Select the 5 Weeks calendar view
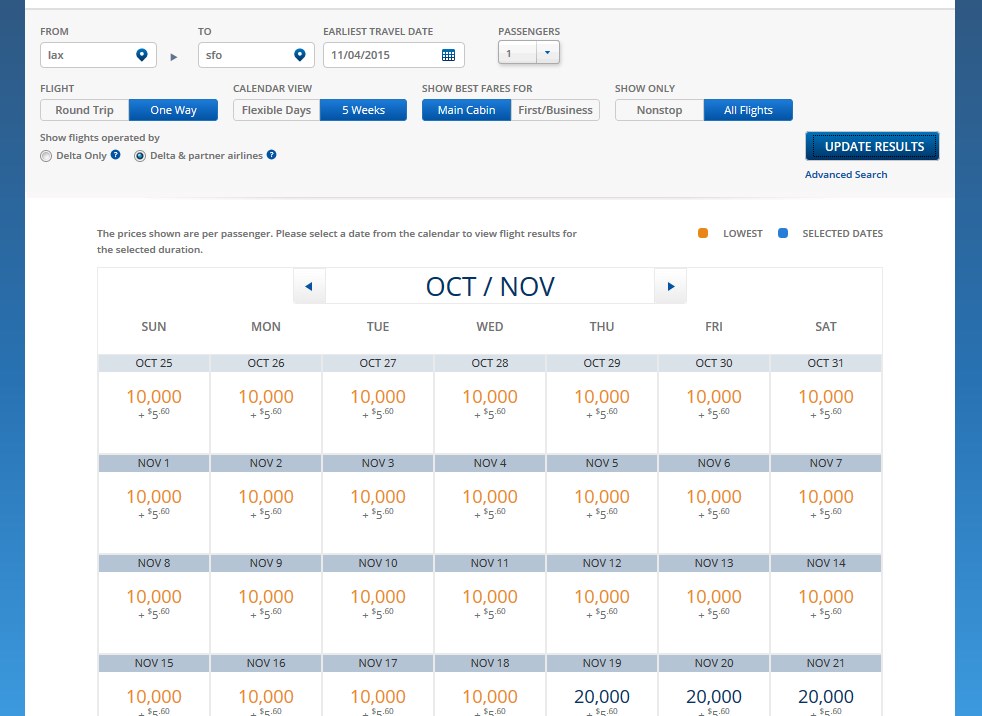 [363, 110]
